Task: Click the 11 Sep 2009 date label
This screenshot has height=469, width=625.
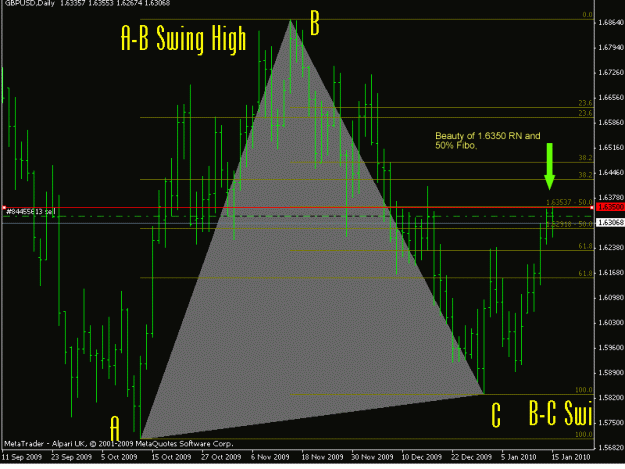Action: coord(22,457)
